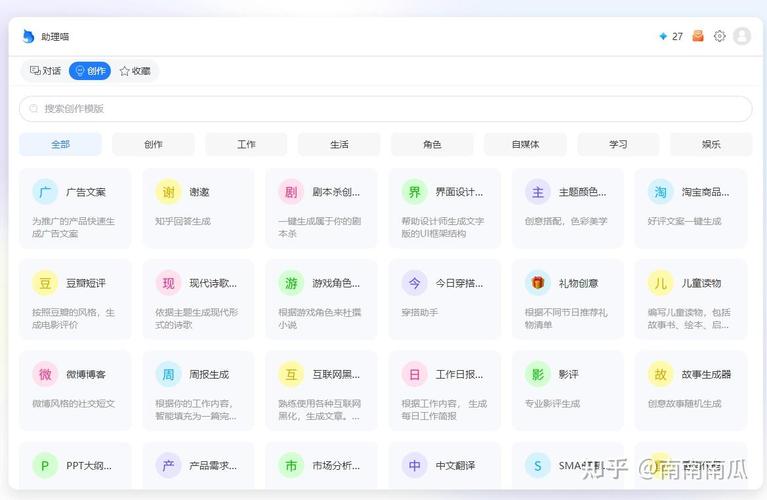
Task: Filter templates by 学习 category
Action: [618, 144]
